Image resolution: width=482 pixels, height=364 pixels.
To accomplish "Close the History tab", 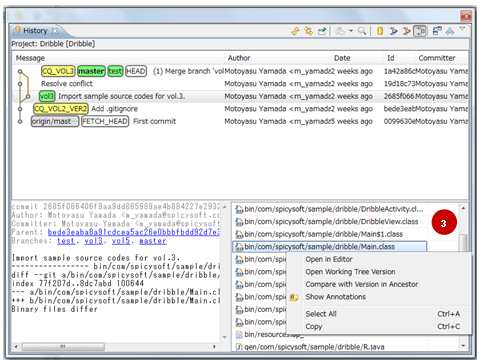I will pos(55,31).
